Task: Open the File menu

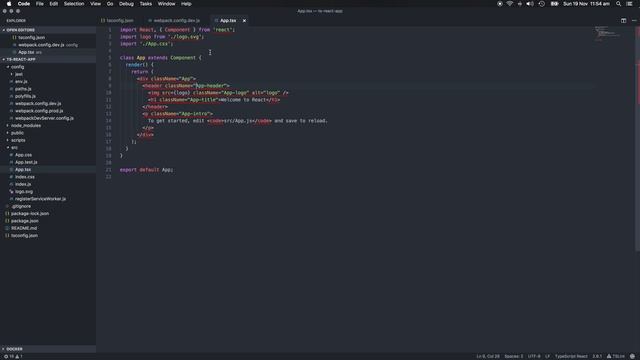Action: point(40,4)
